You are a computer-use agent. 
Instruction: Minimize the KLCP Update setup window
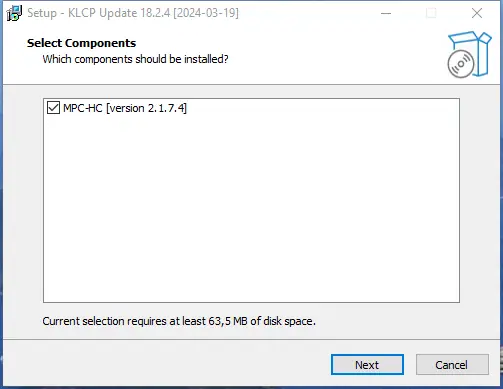coord(386,13)
